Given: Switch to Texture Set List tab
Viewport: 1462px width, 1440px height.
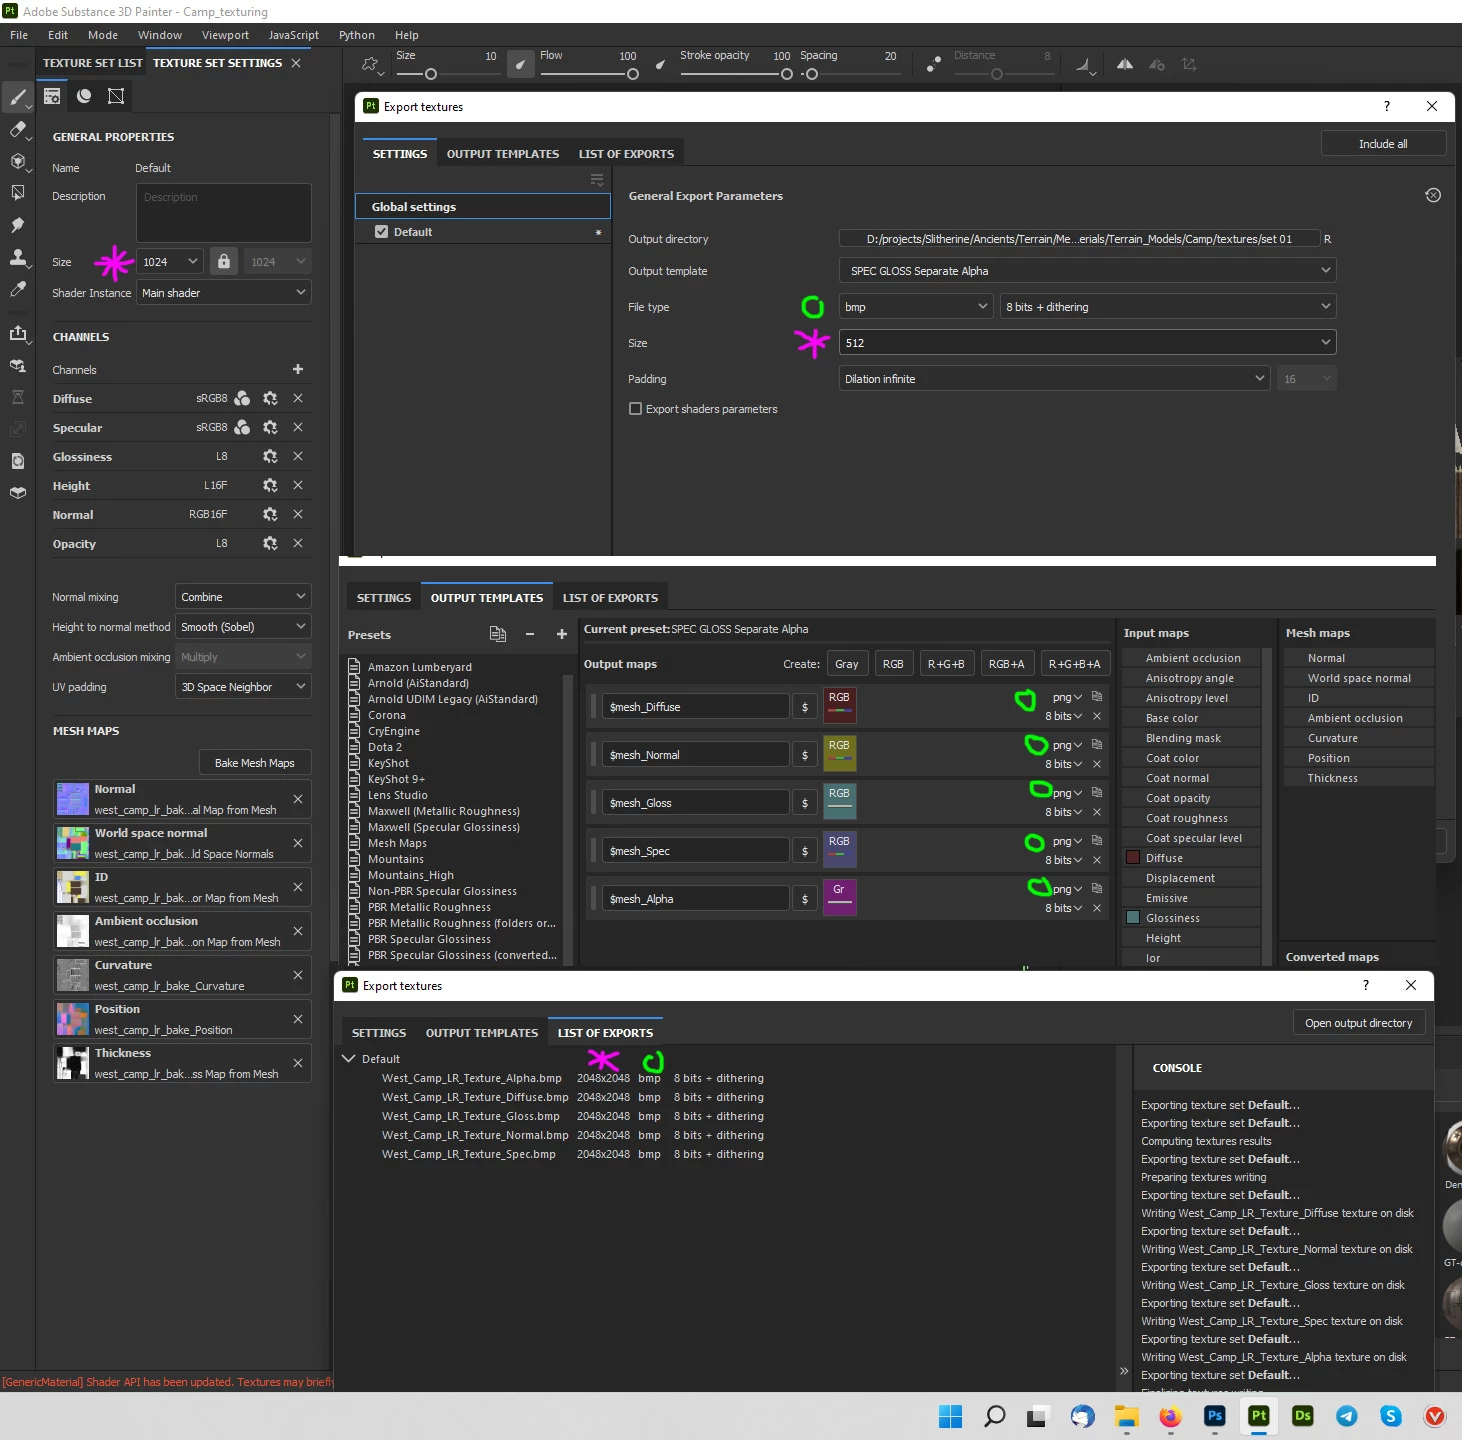Looking at the screenshot, I should pos(93,62).
